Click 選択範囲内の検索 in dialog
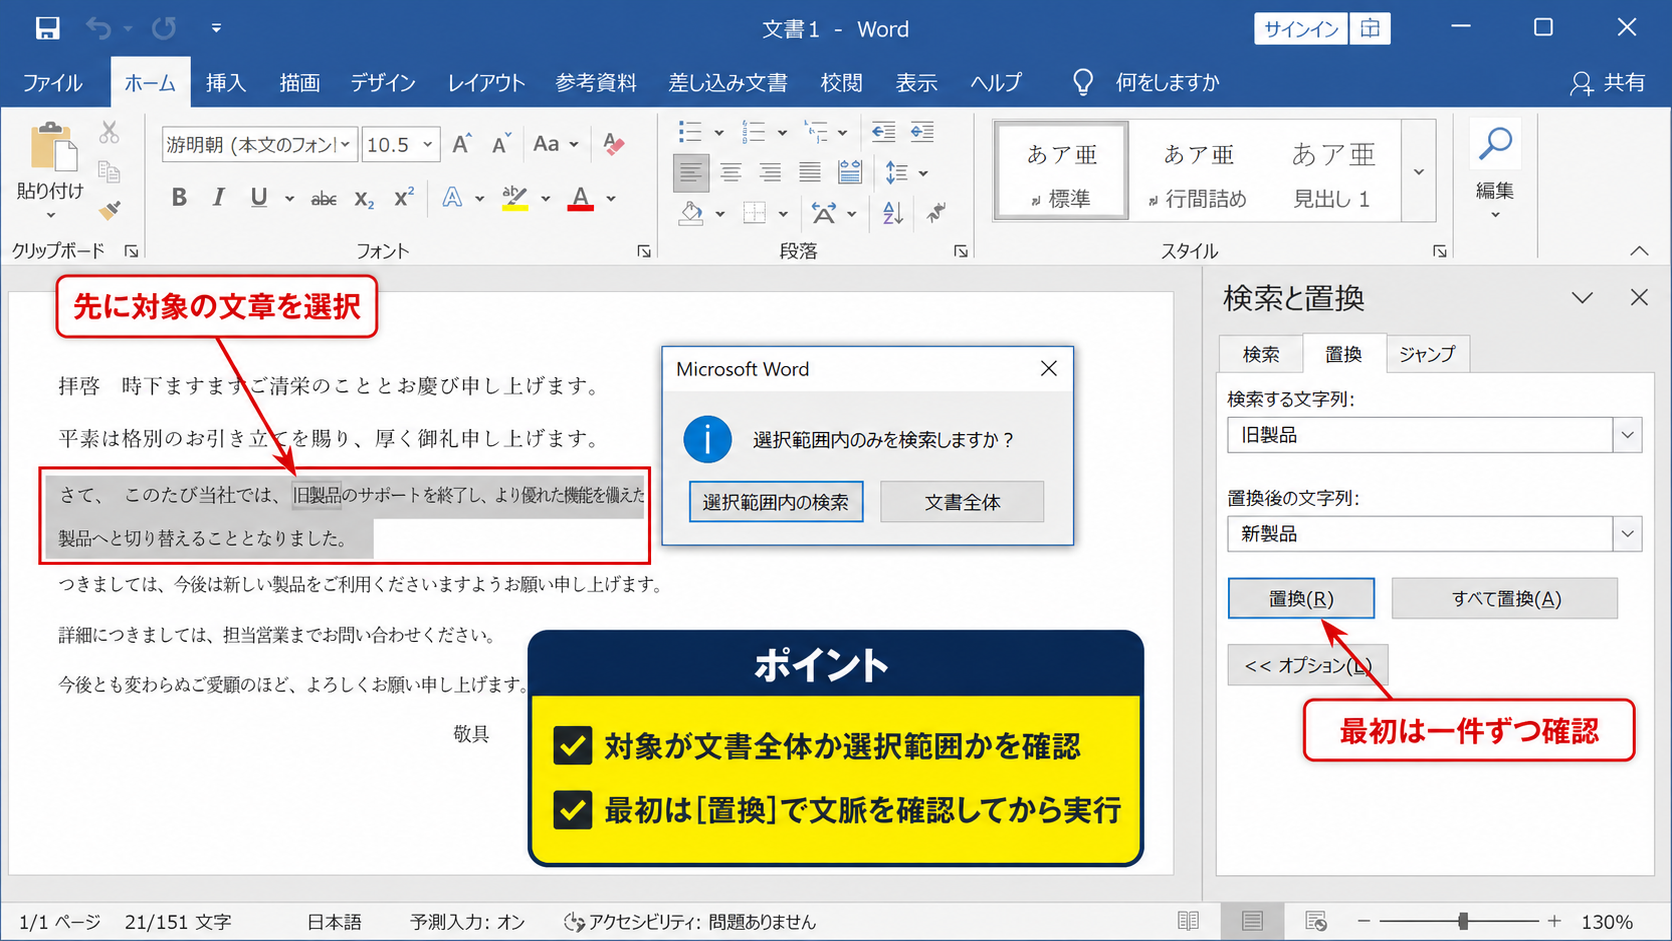This screenshot has width=1672, height=941. pyautogui.click(x=775, y=502)
